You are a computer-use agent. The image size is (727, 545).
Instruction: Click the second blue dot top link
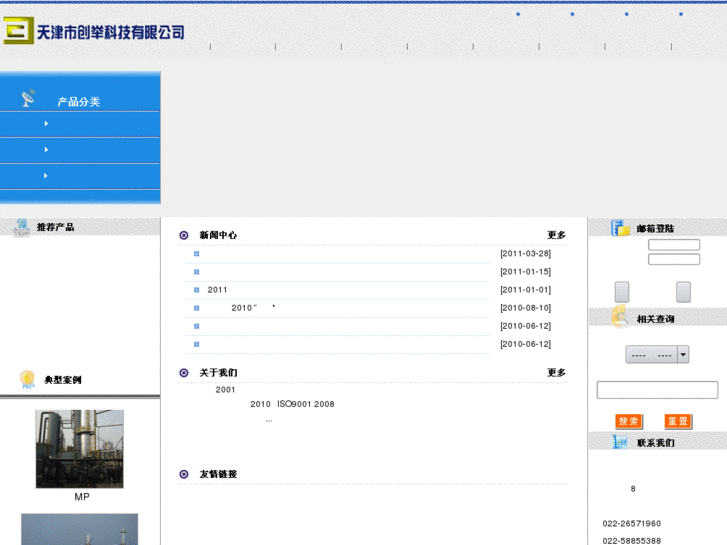572,14
